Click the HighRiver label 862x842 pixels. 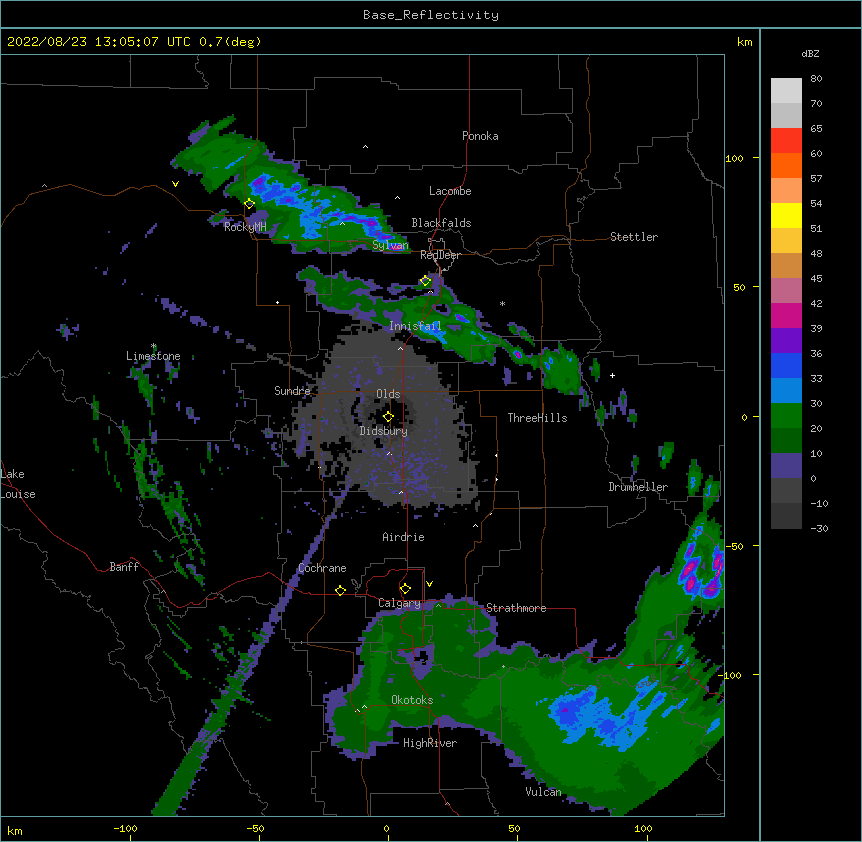(430, 743)
